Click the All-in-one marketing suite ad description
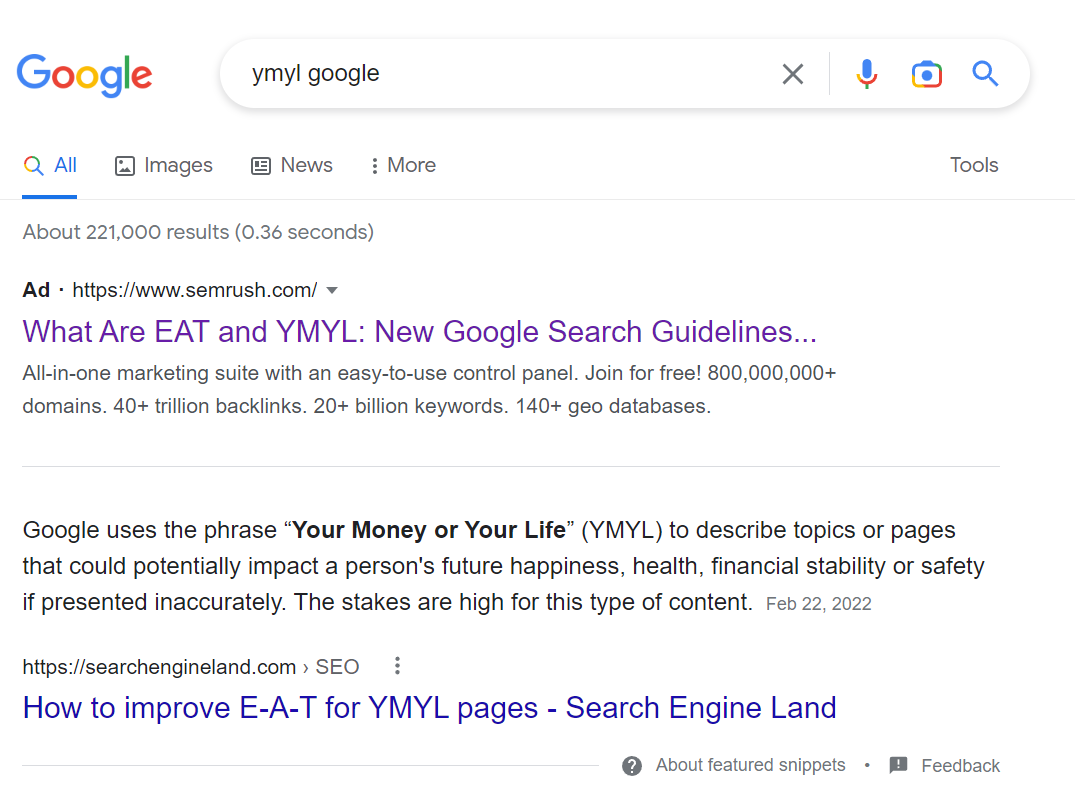 [x=429, y=389]
